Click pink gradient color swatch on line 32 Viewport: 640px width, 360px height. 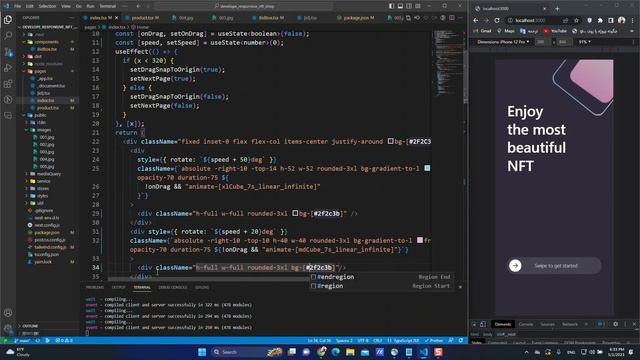pos(420,240)
